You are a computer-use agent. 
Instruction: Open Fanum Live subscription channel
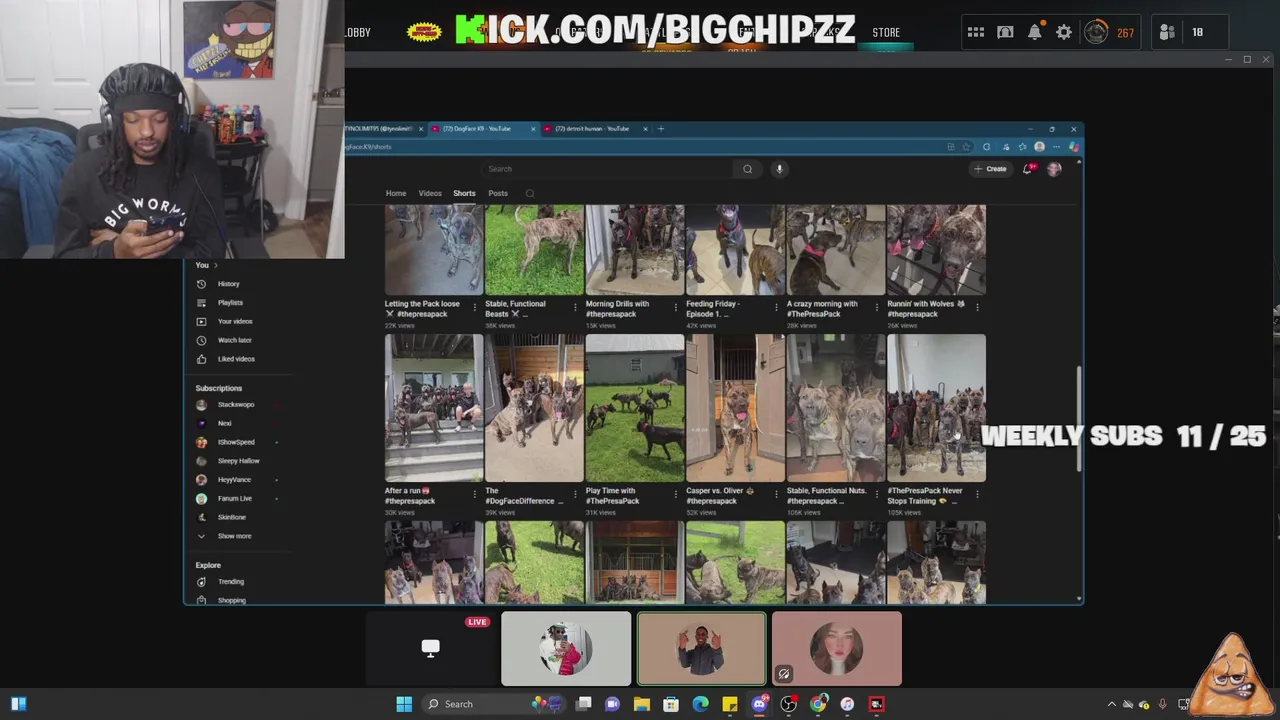point(235,498)
